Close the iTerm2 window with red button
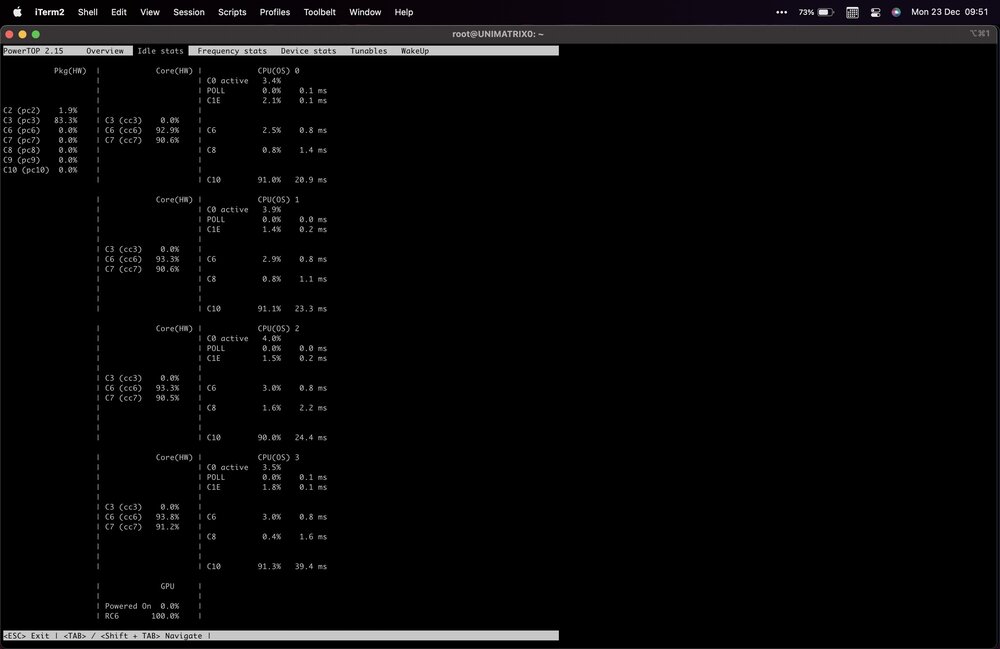 (x=10, y=34)
